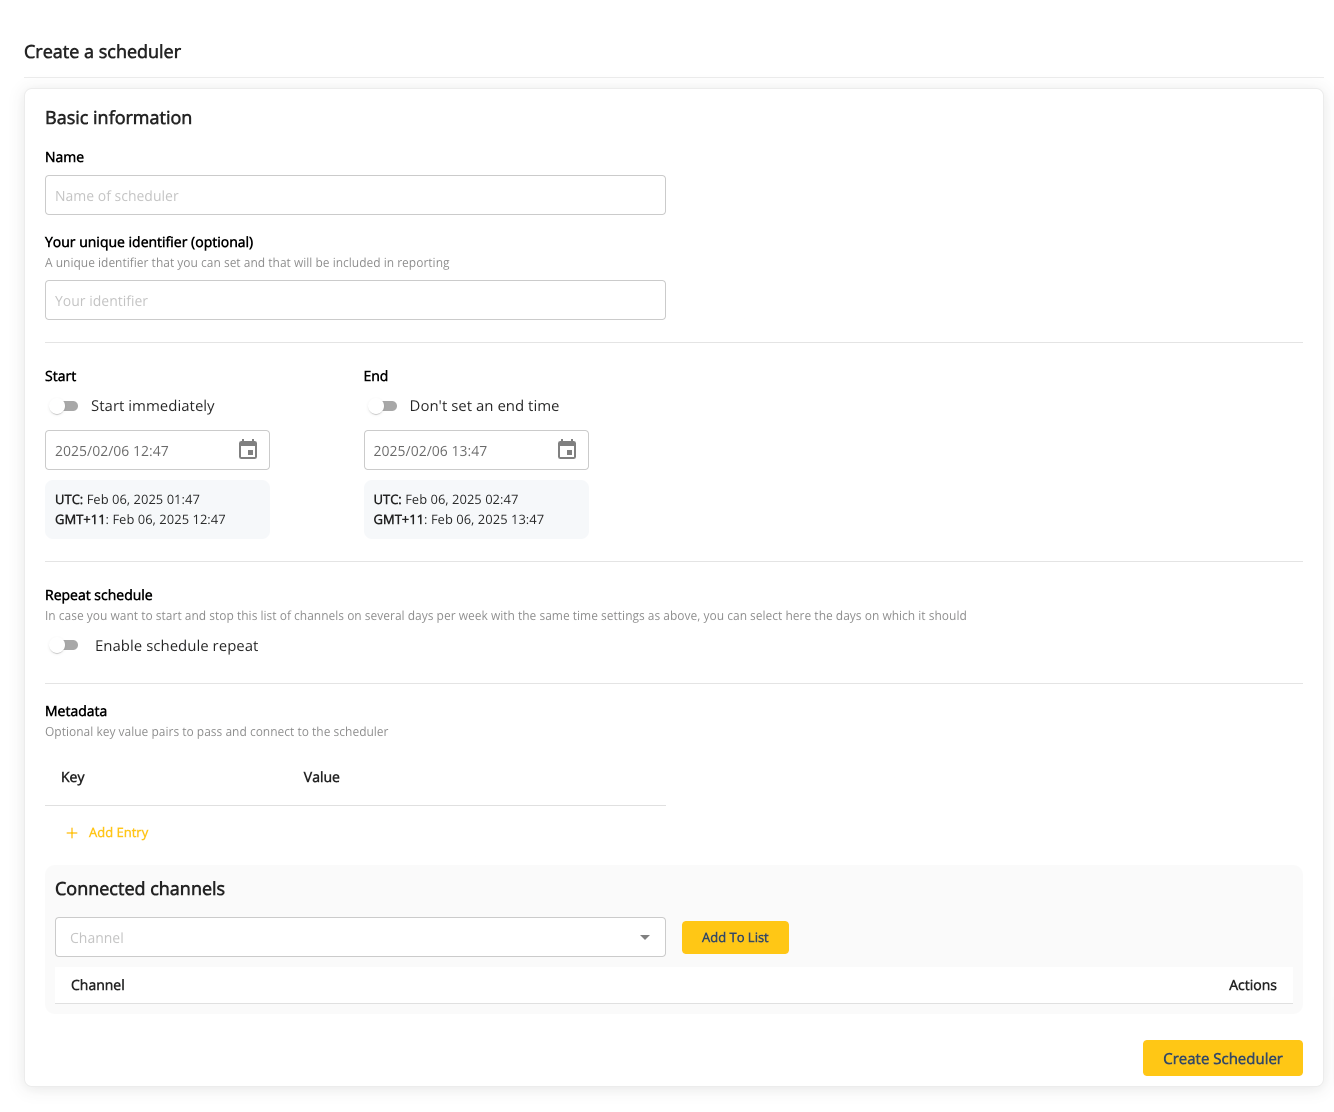Expand the Channel dropdown arrow
1334x1112 pixels.
click(645, 937)
